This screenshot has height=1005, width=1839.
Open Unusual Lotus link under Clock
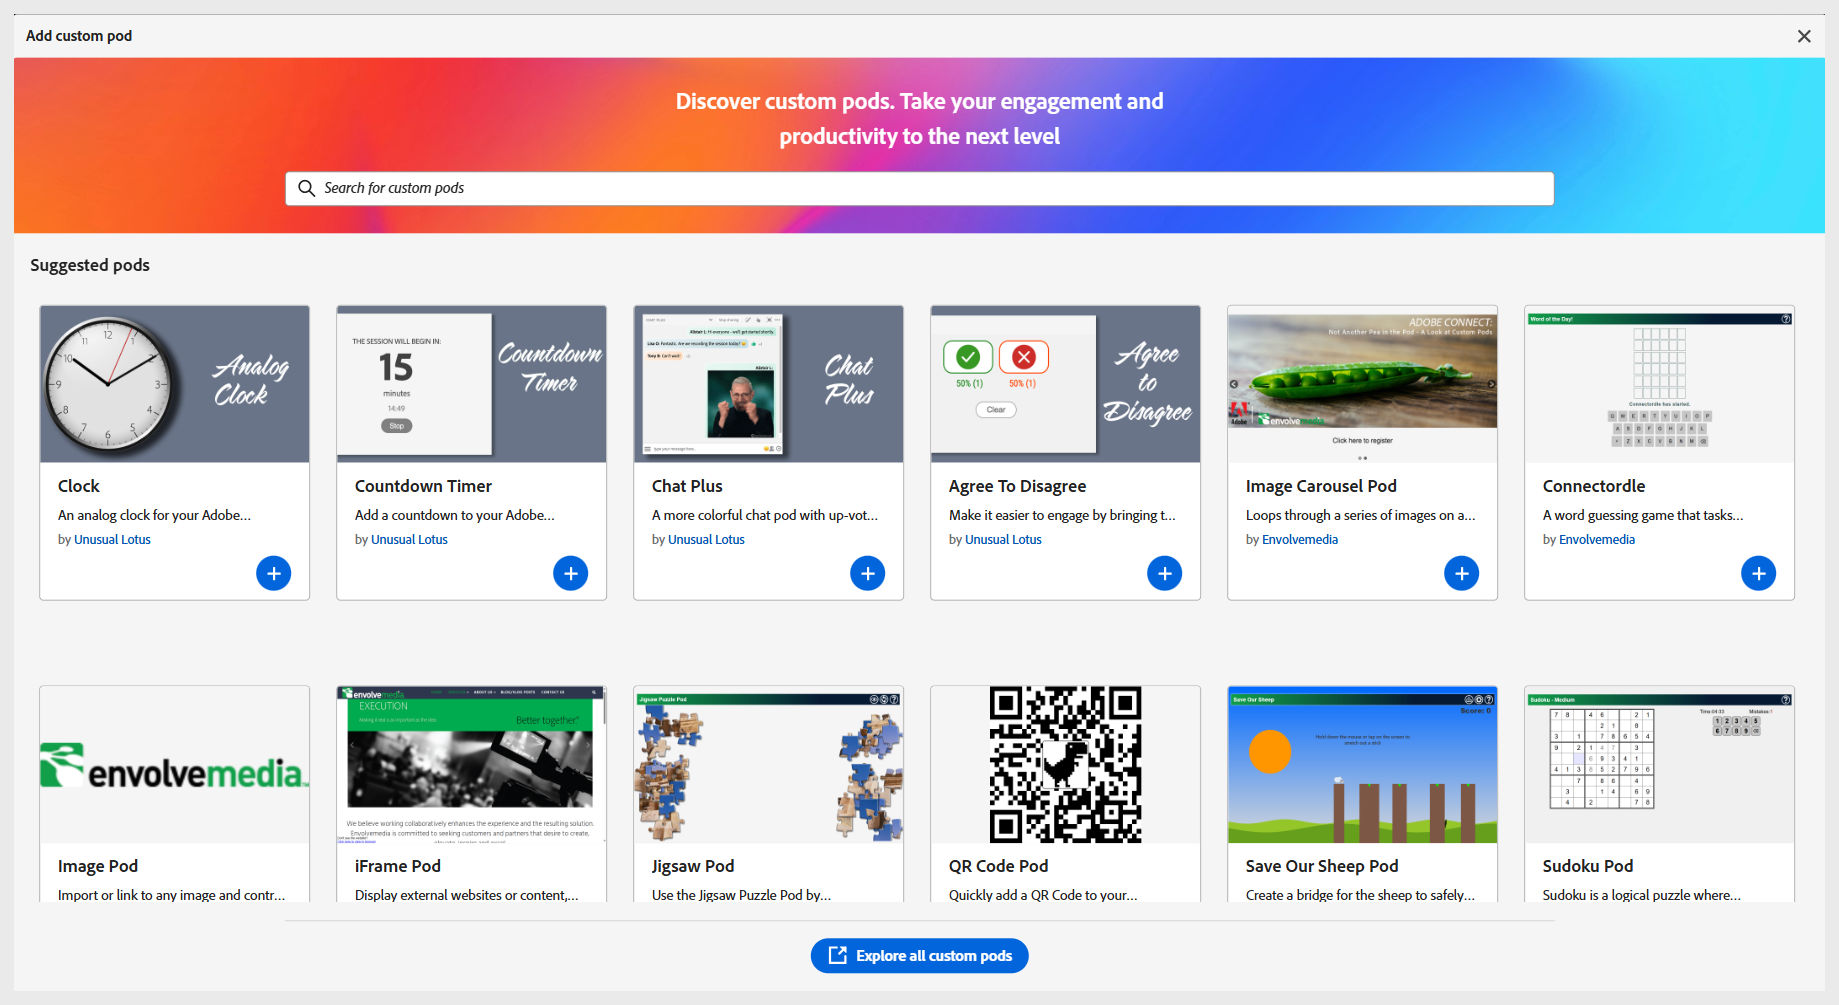[x=112, y=539]
